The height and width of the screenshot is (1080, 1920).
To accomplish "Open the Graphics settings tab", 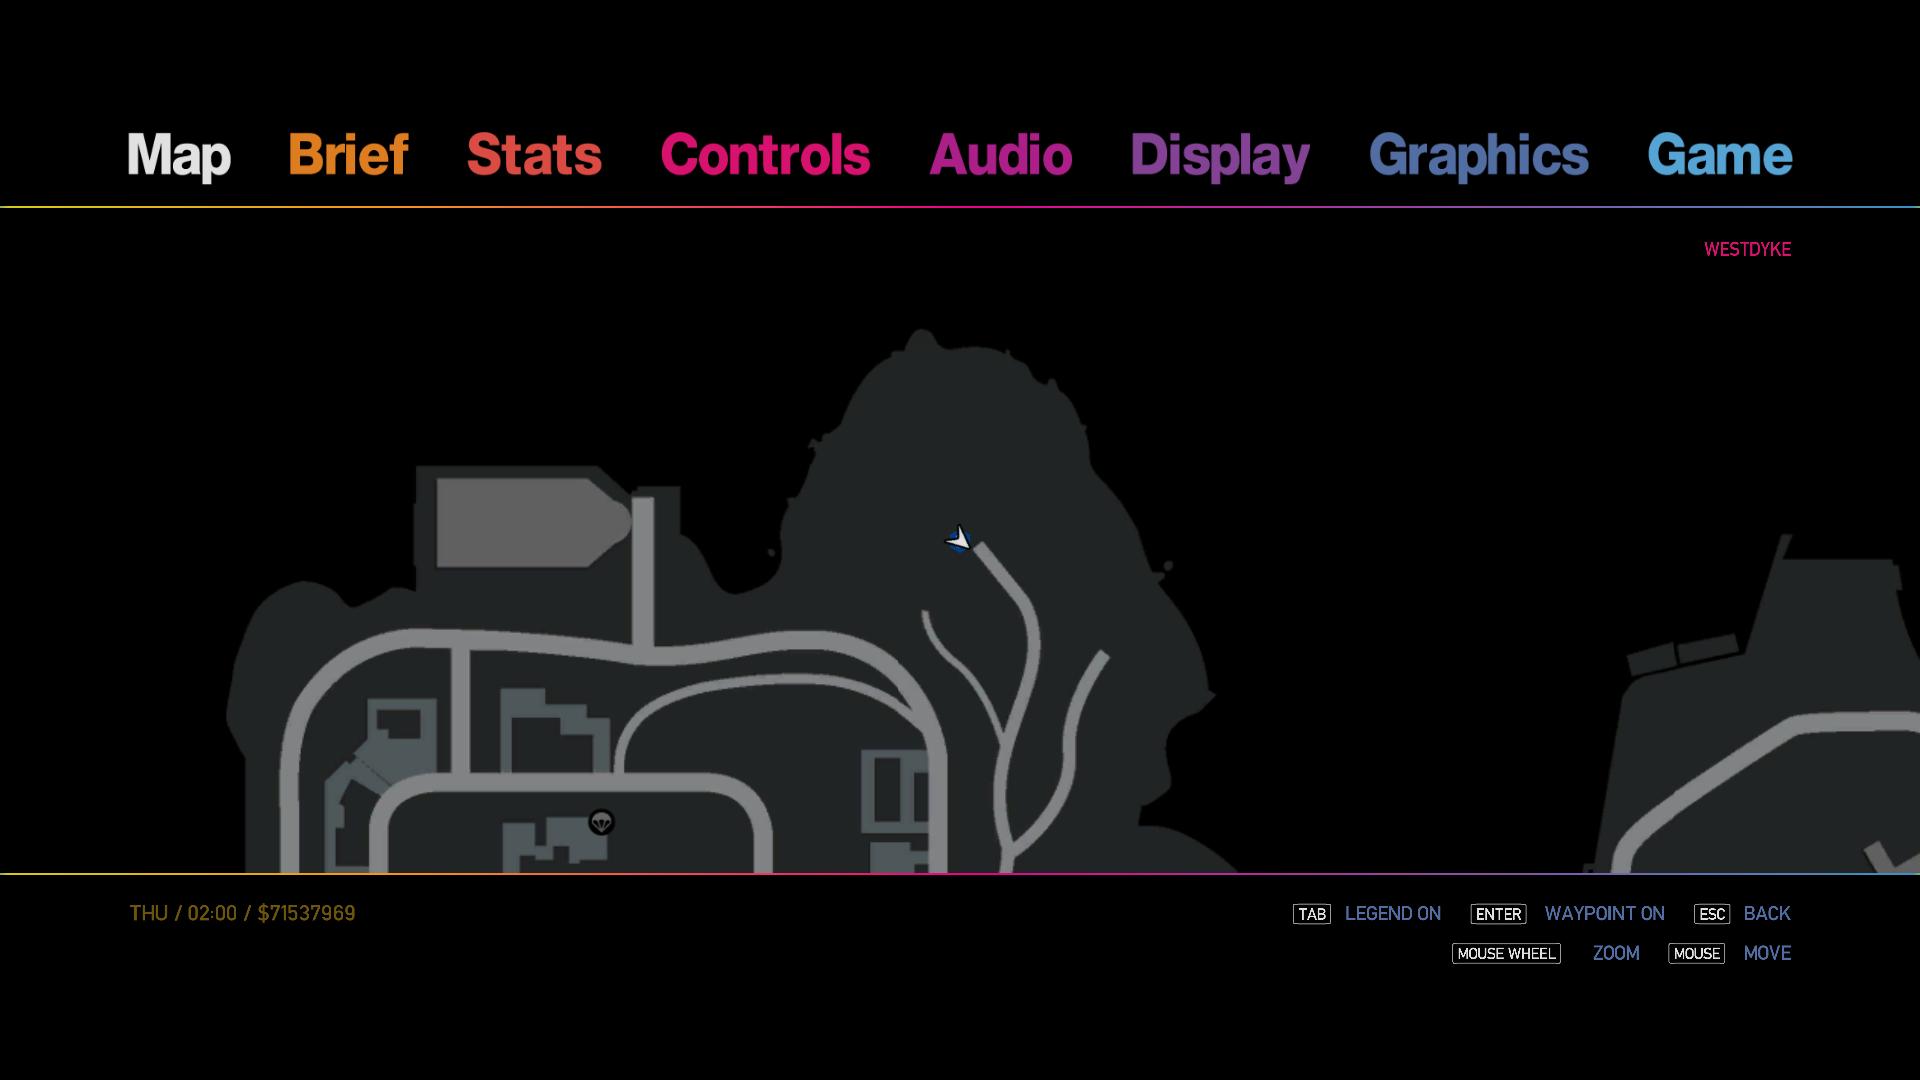I will (1478, 157).
